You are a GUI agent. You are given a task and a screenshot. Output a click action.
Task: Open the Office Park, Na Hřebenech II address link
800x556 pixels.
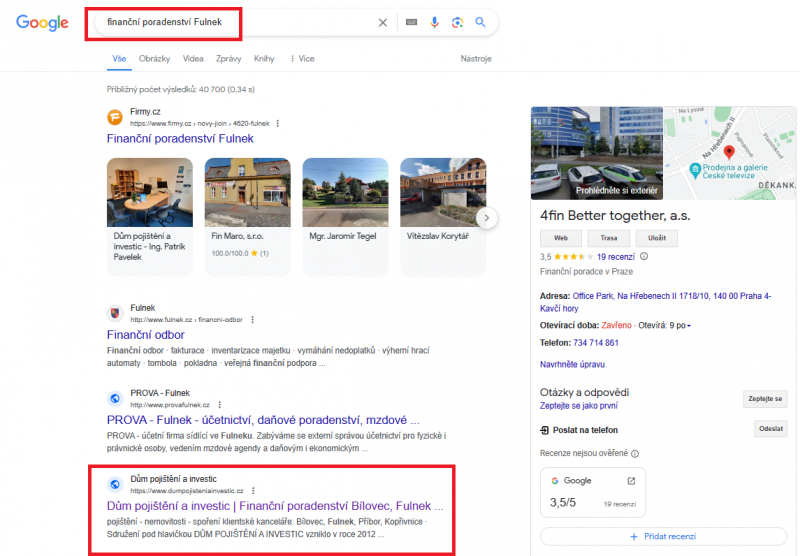point(656,302)
